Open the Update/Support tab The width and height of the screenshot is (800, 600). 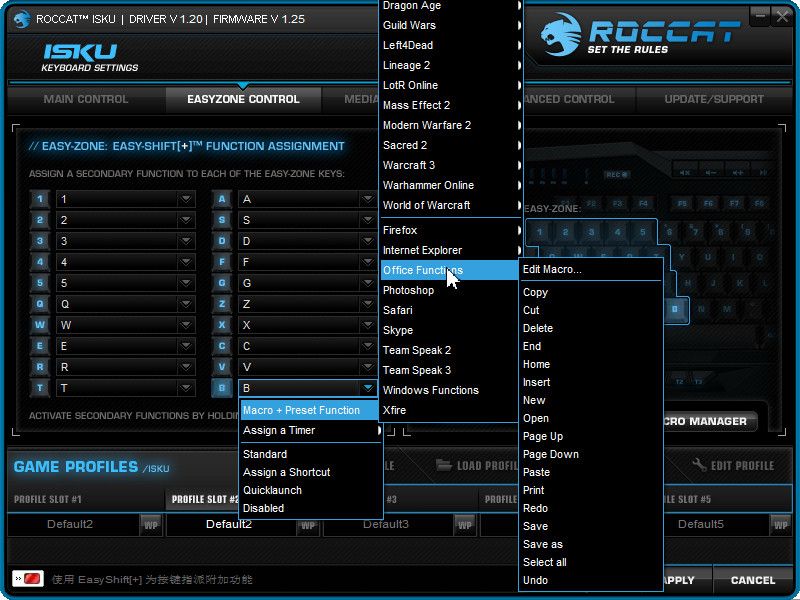pyautogui.click(x=714, y=99)
